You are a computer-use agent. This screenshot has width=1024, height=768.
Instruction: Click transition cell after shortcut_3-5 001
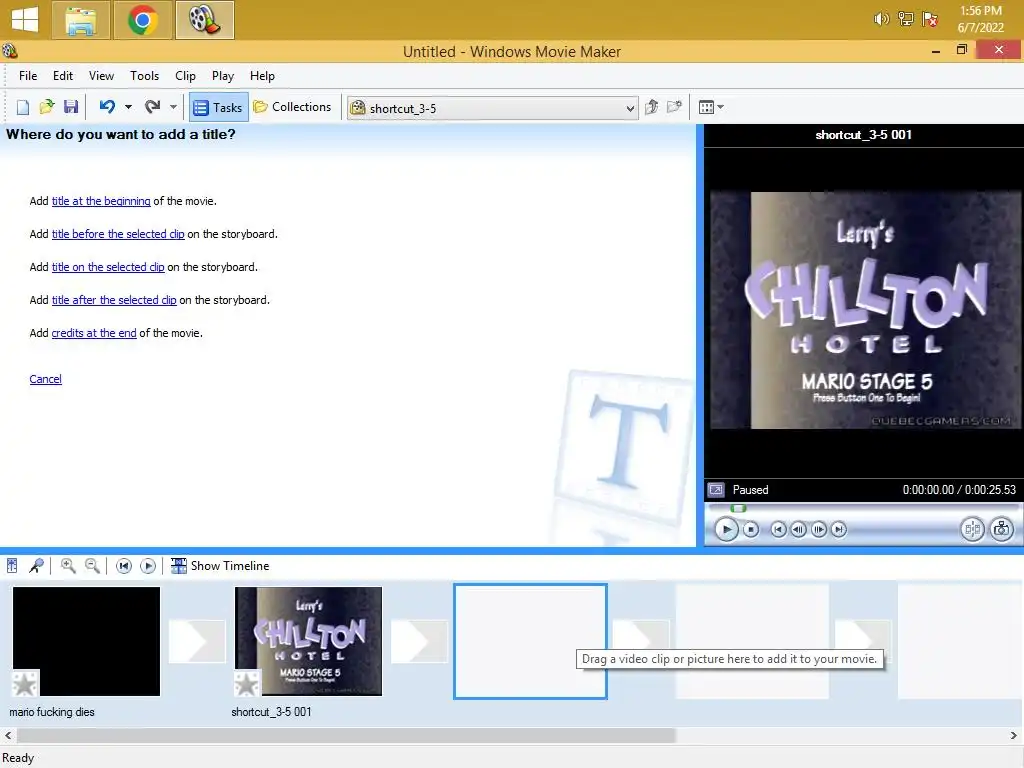pos(419,641)
